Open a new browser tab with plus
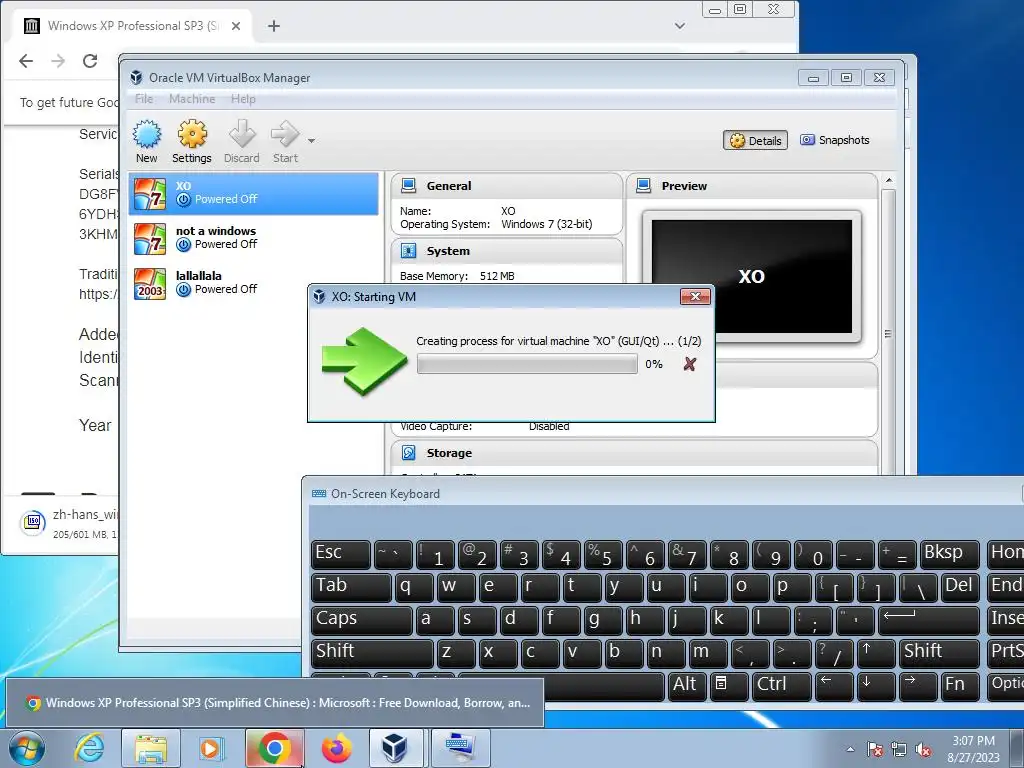1024x768 pixels. (x=274, y=26)
